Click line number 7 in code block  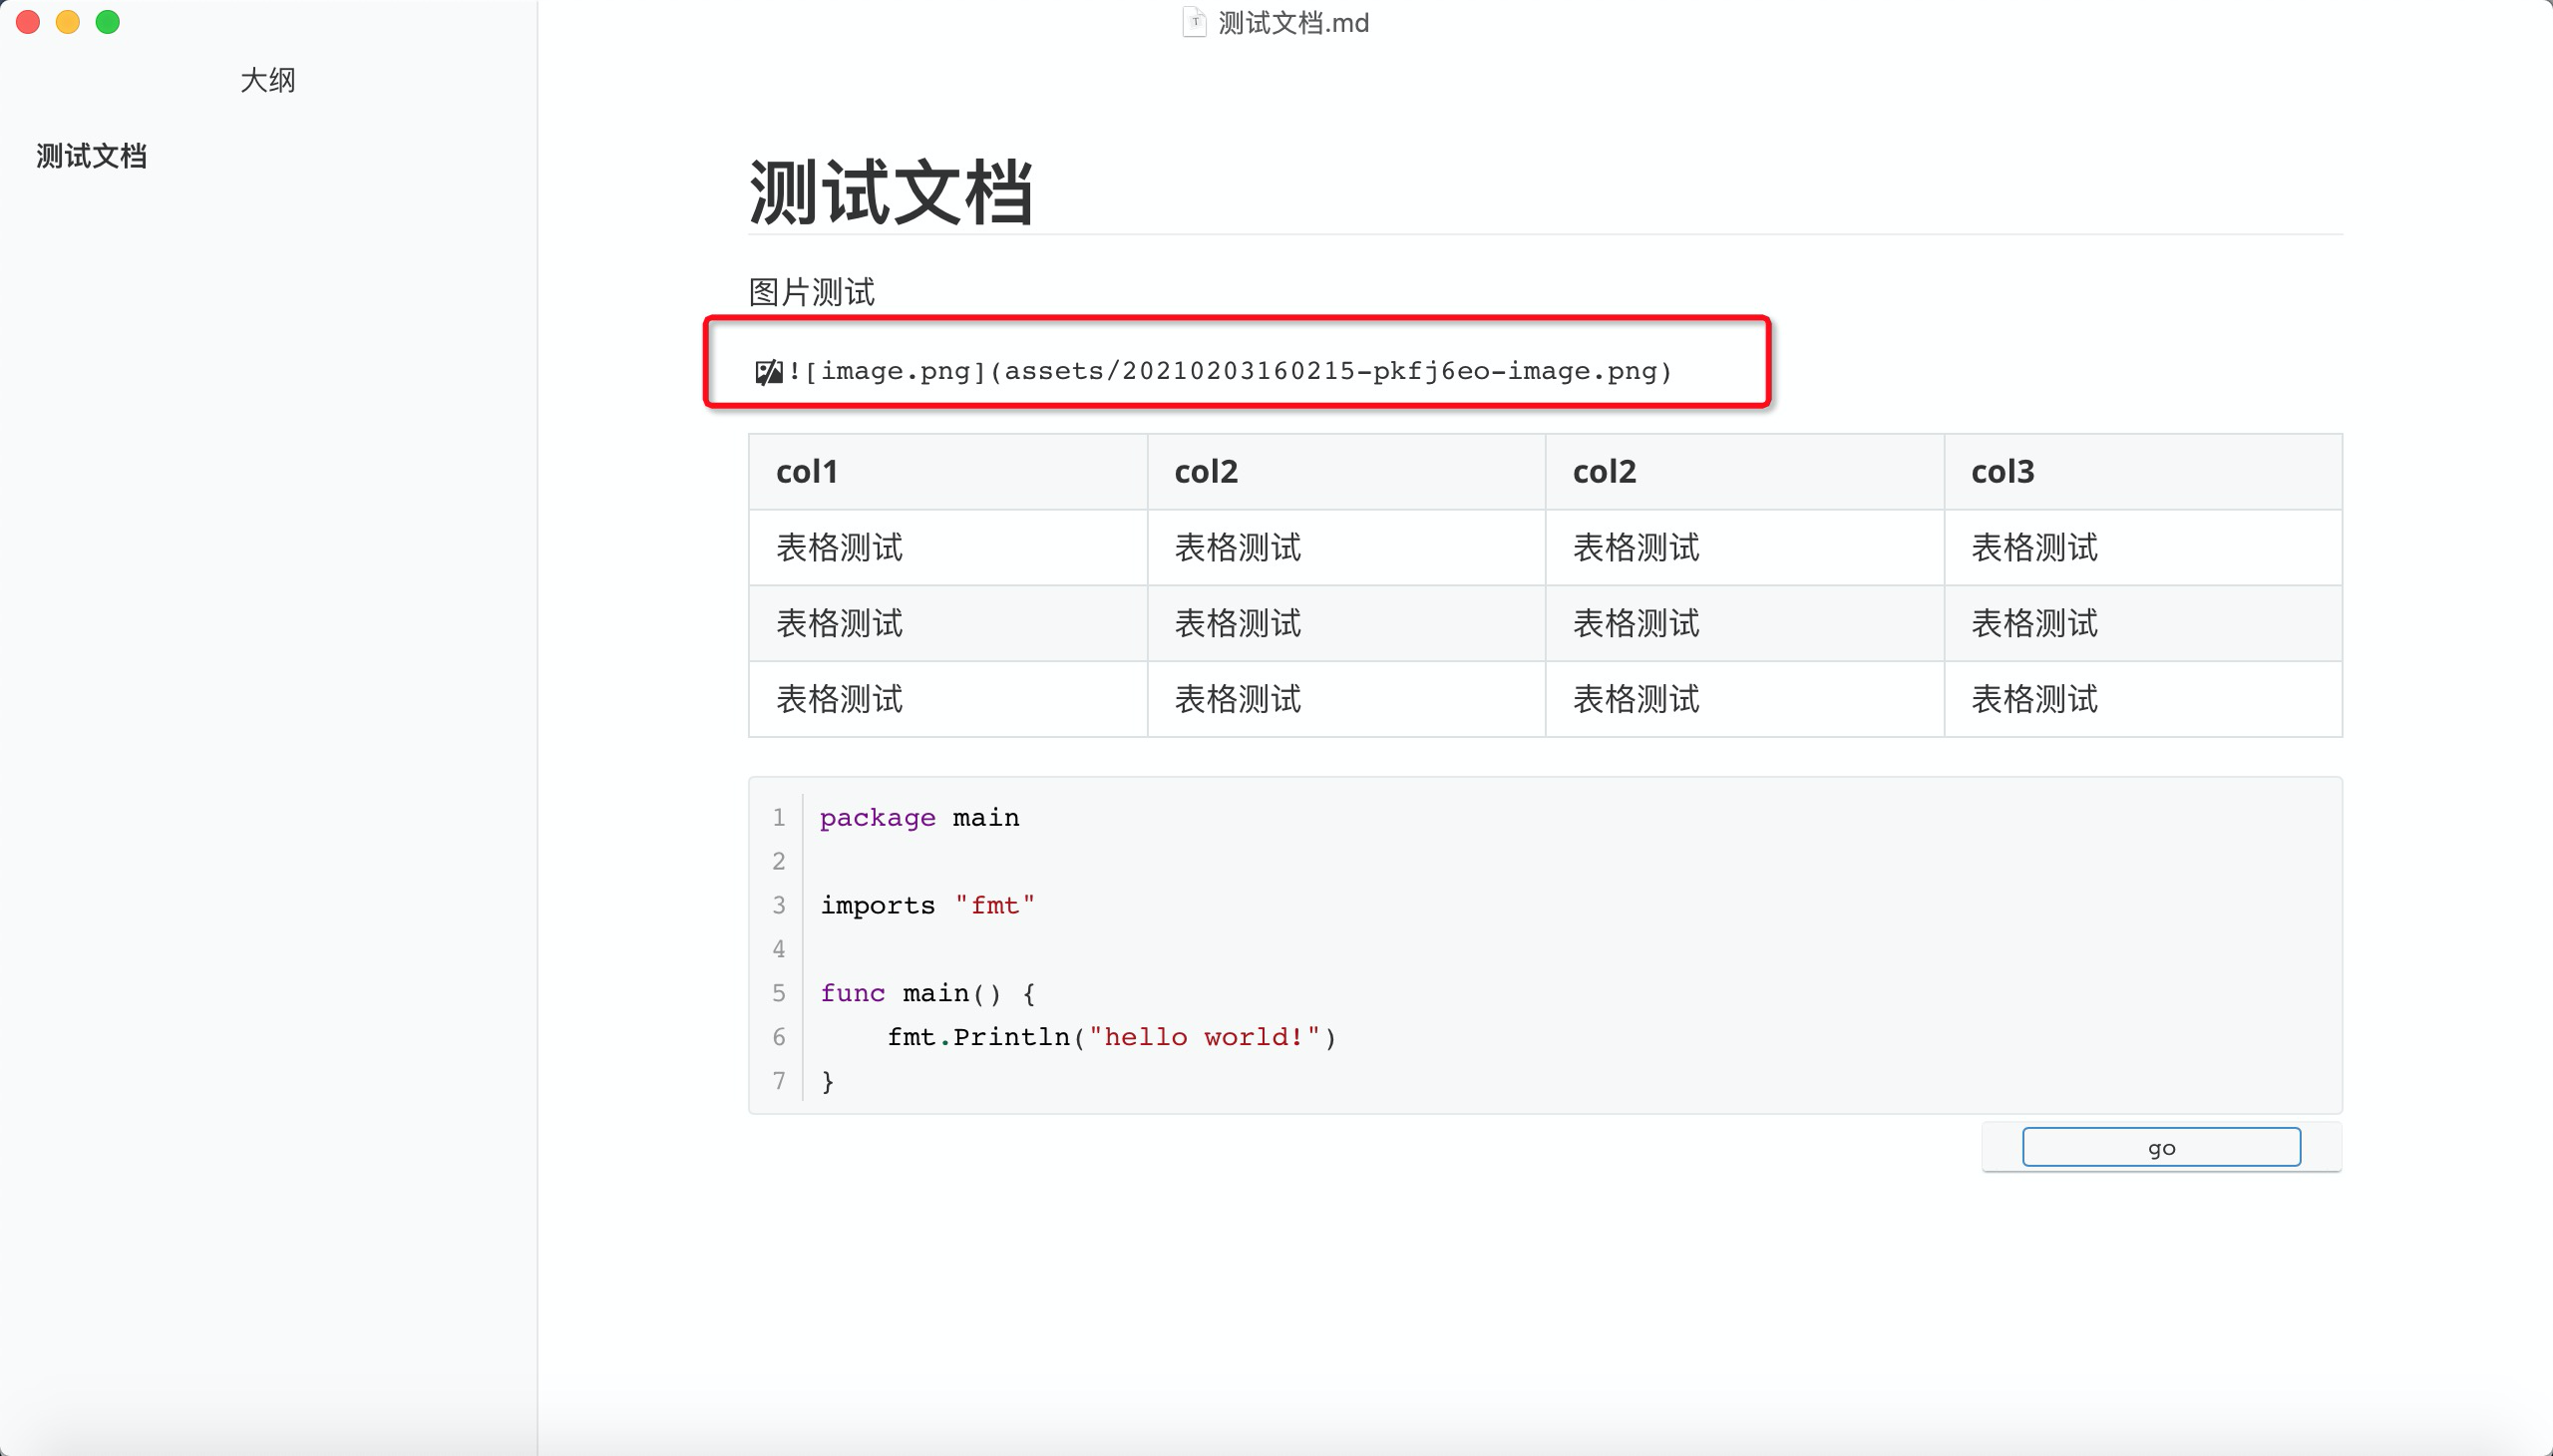tap(779, 1081)
